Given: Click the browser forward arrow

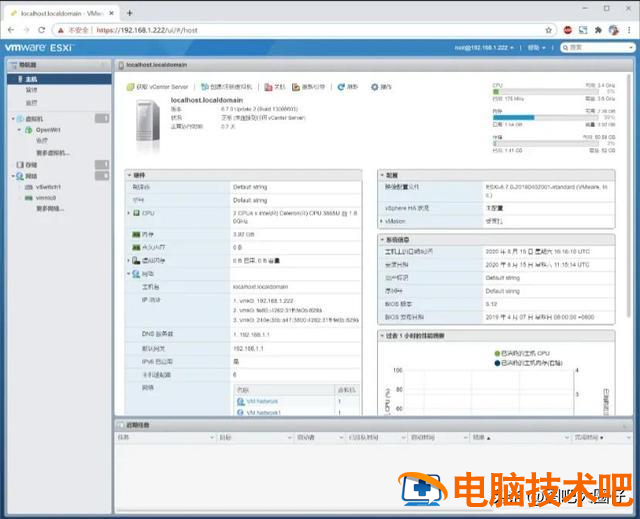Looking at the screenshot, I should [26, 30].
